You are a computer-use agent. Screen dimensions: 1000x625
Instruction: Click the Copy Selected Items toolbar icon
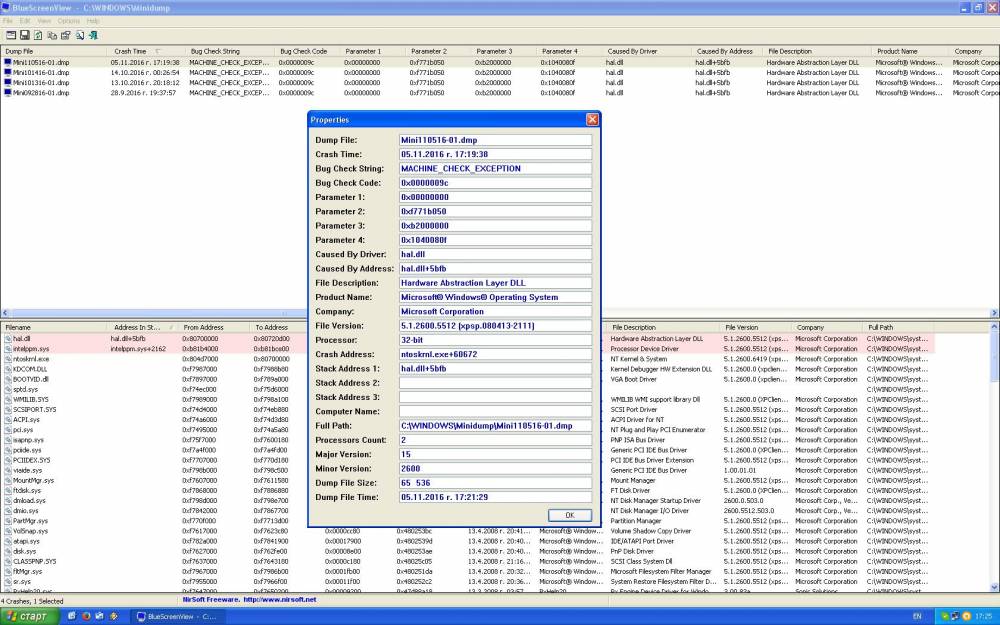52,36
